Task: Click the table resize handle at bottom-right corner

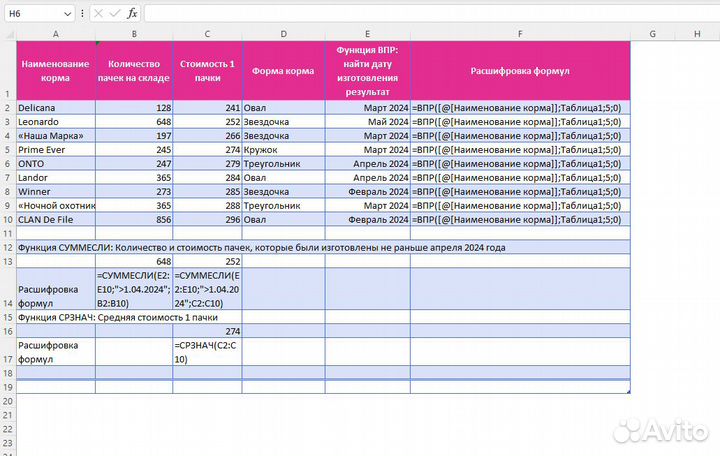Action: point(628,391)
